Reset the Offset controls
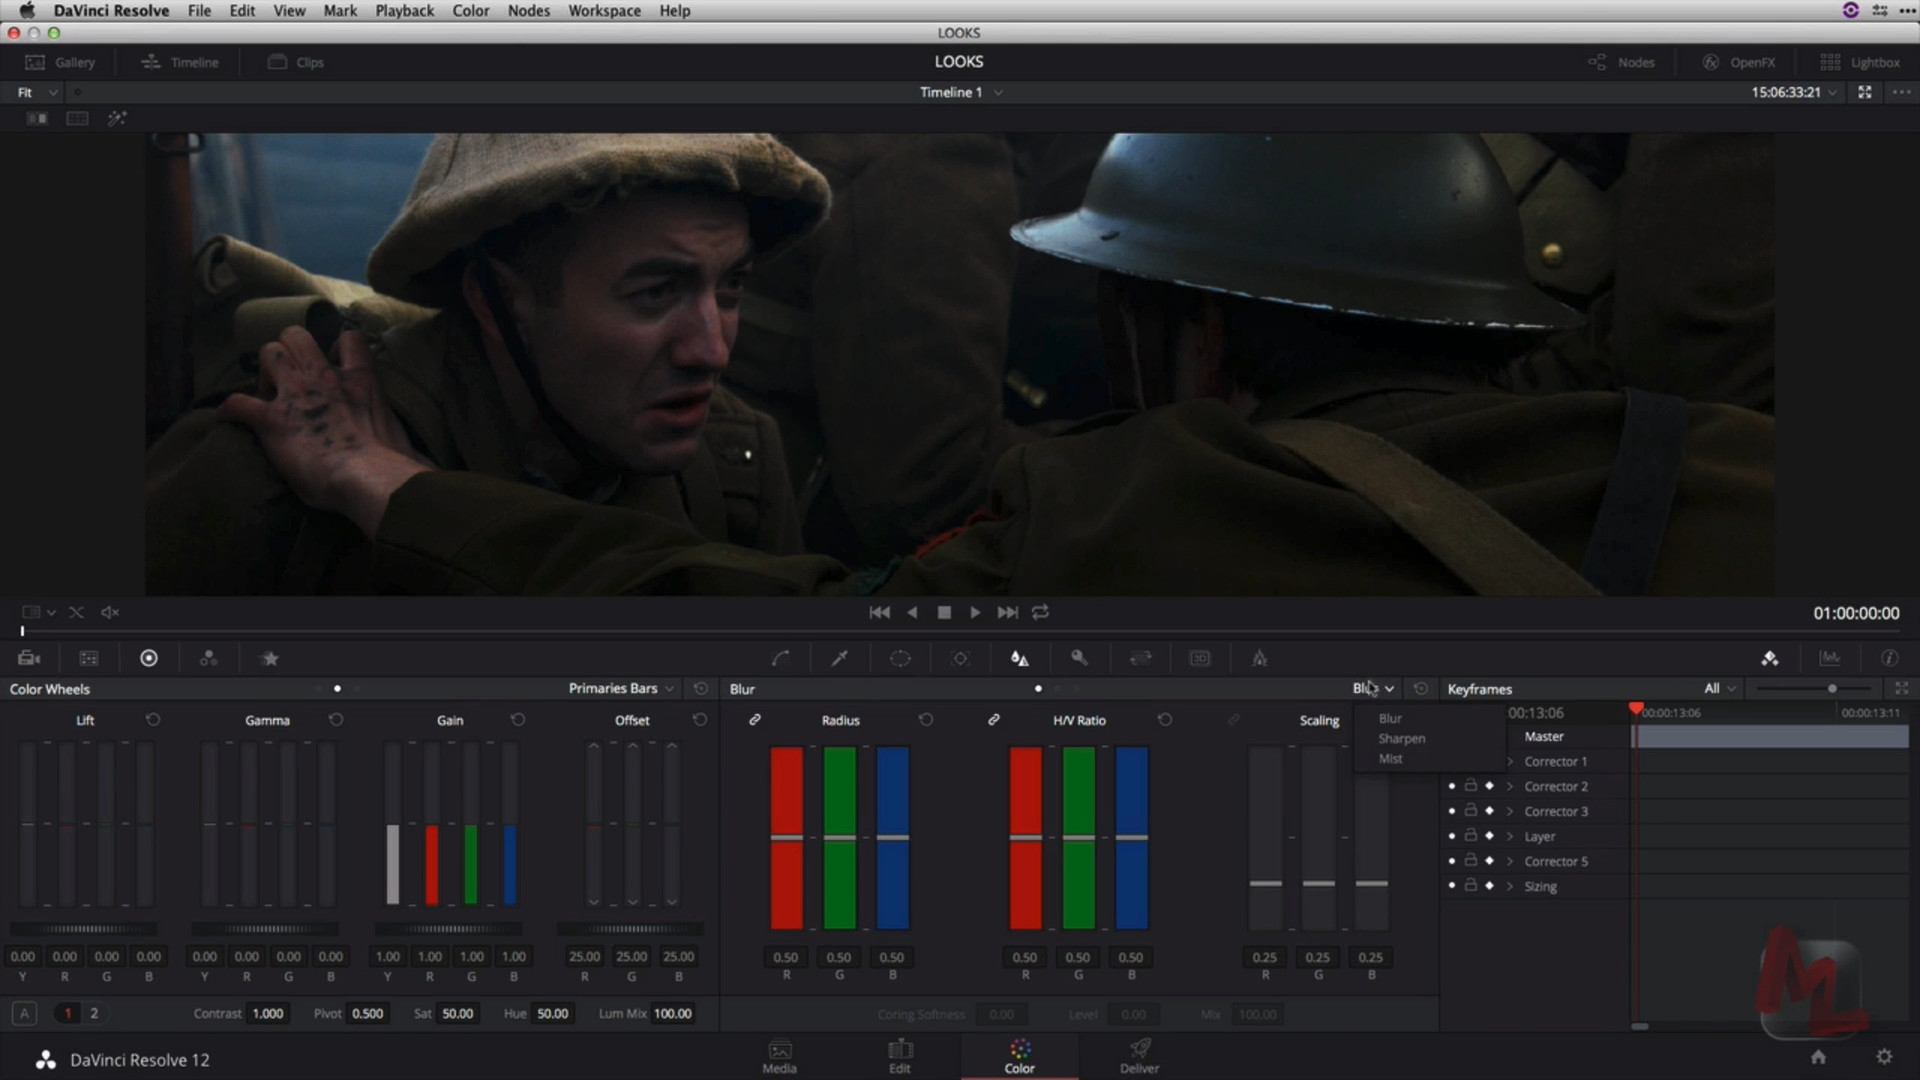 tap(700, 720)
